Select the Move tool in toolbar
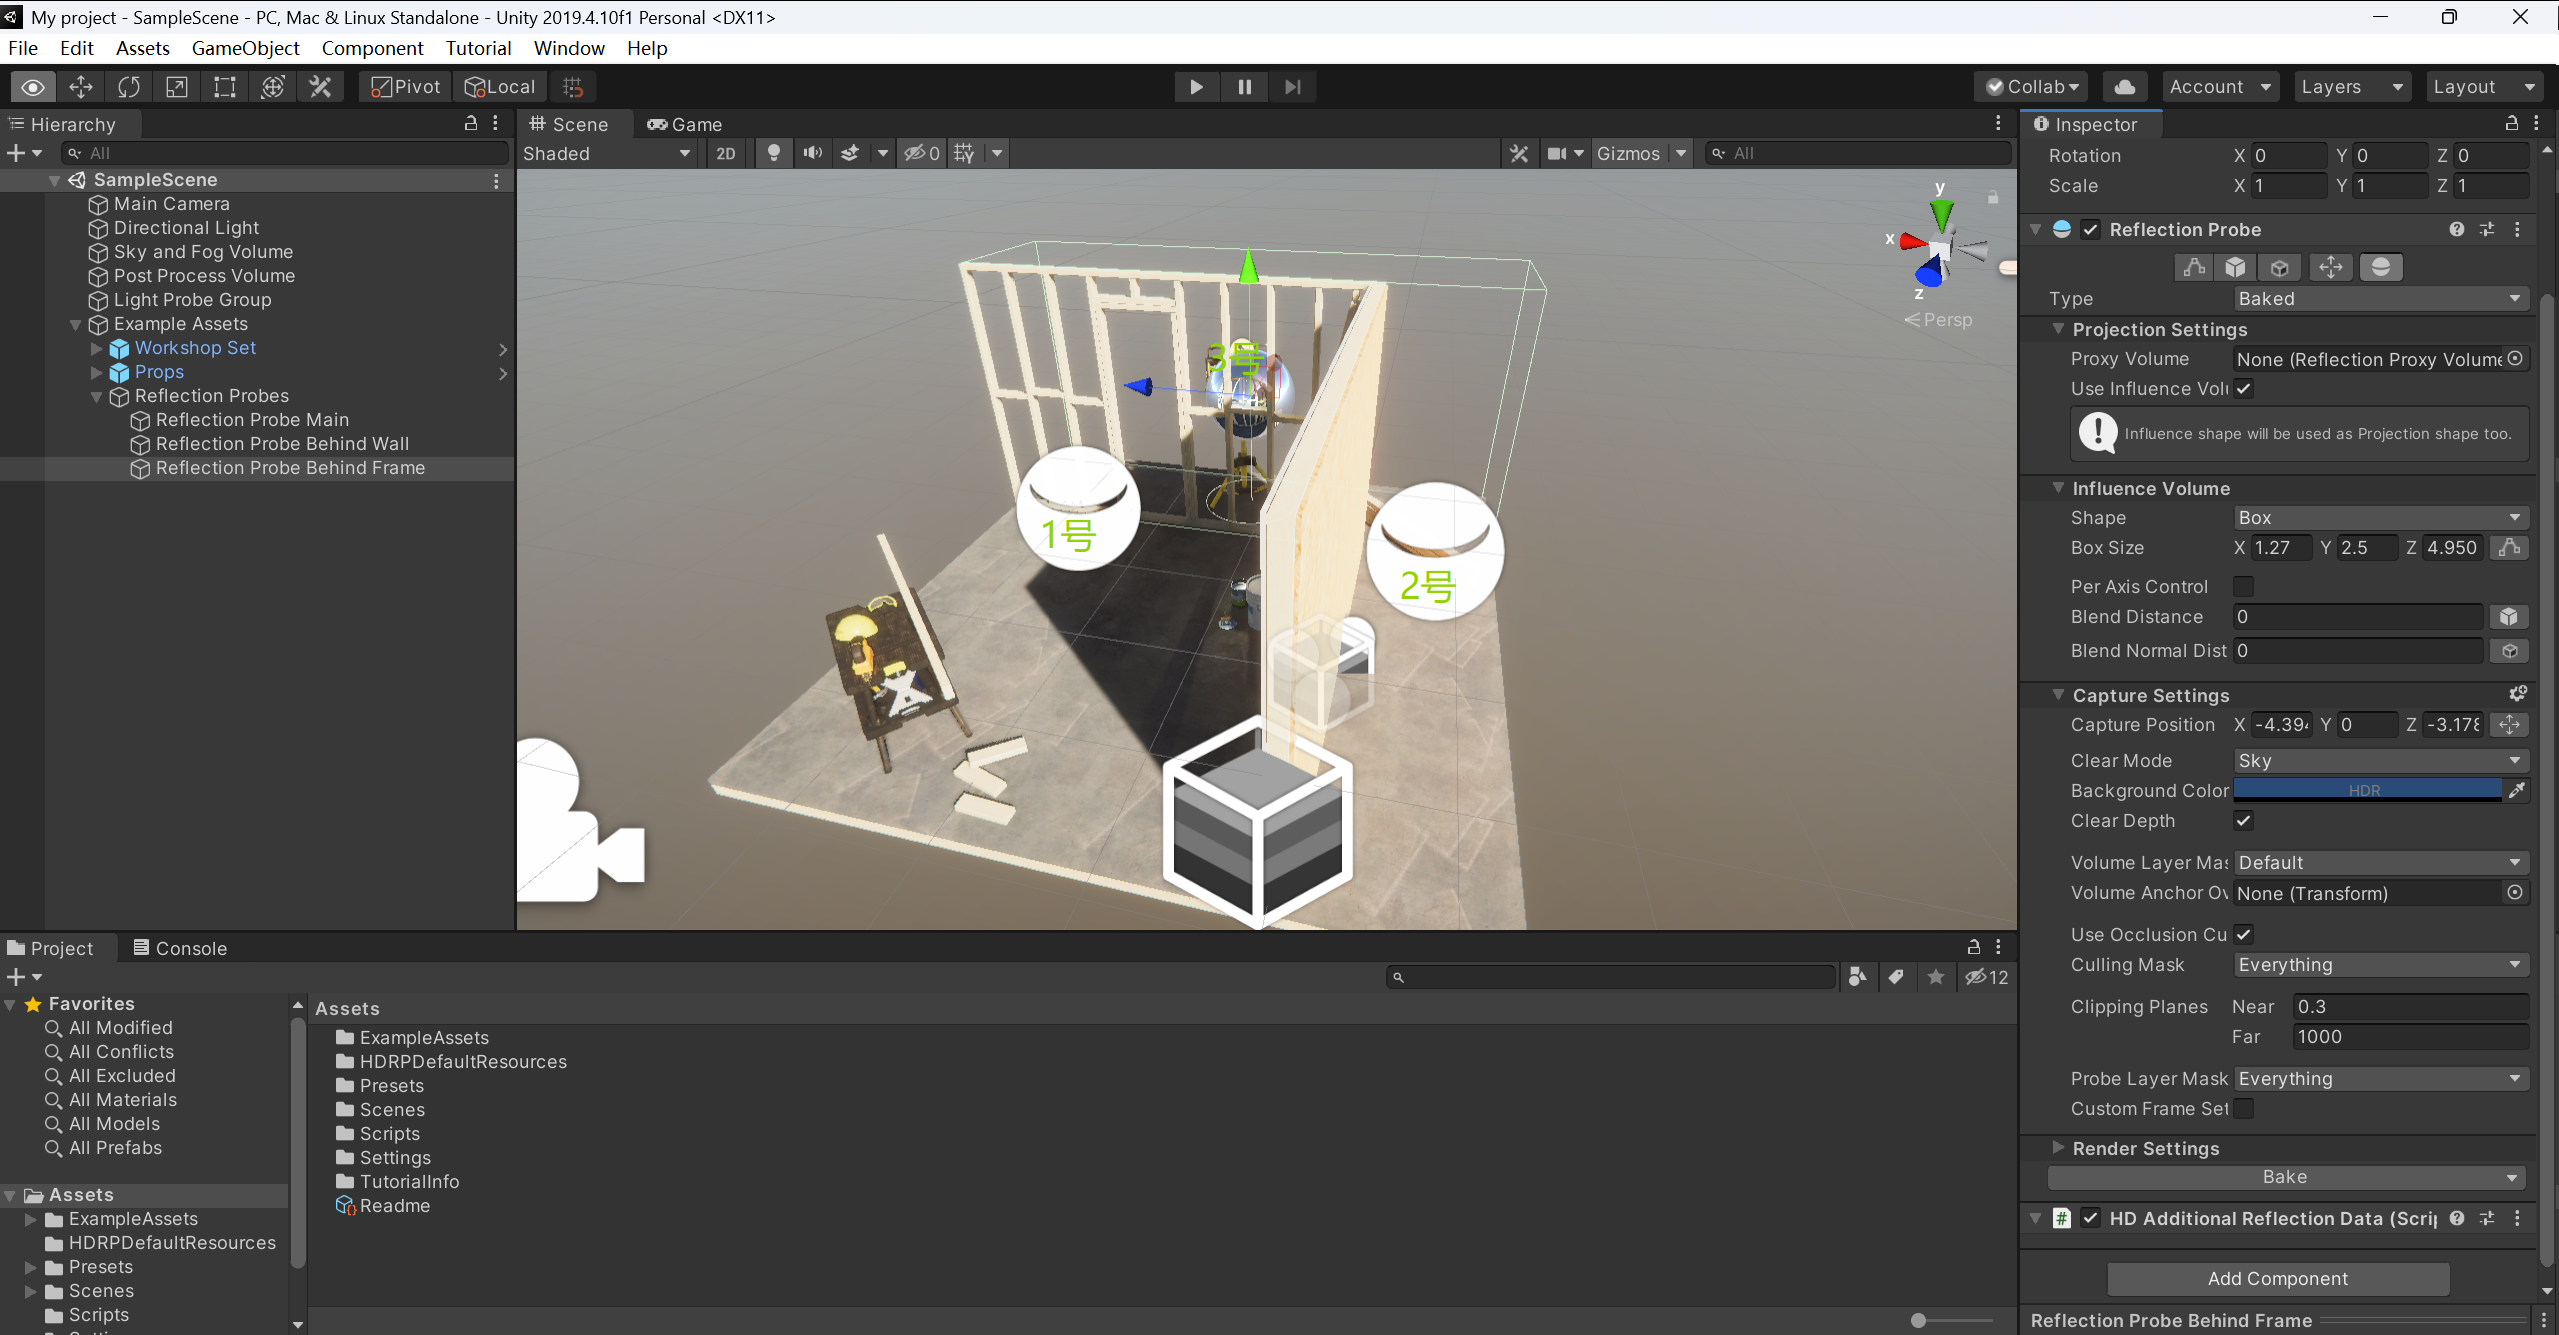The image size is (2559, 1335). coord(81,87)
